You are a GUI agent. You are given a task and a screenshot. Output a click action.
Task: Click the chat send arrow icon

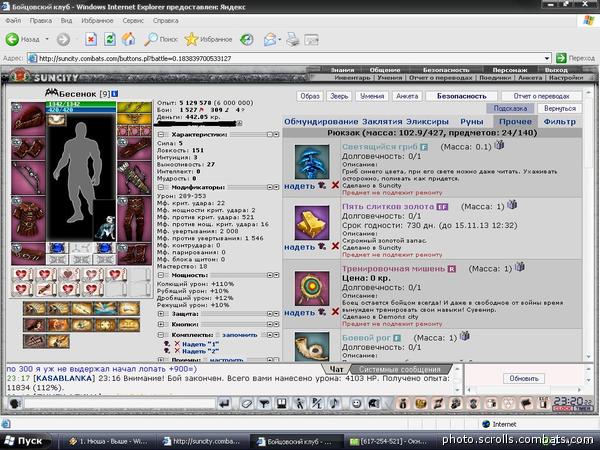225,403
